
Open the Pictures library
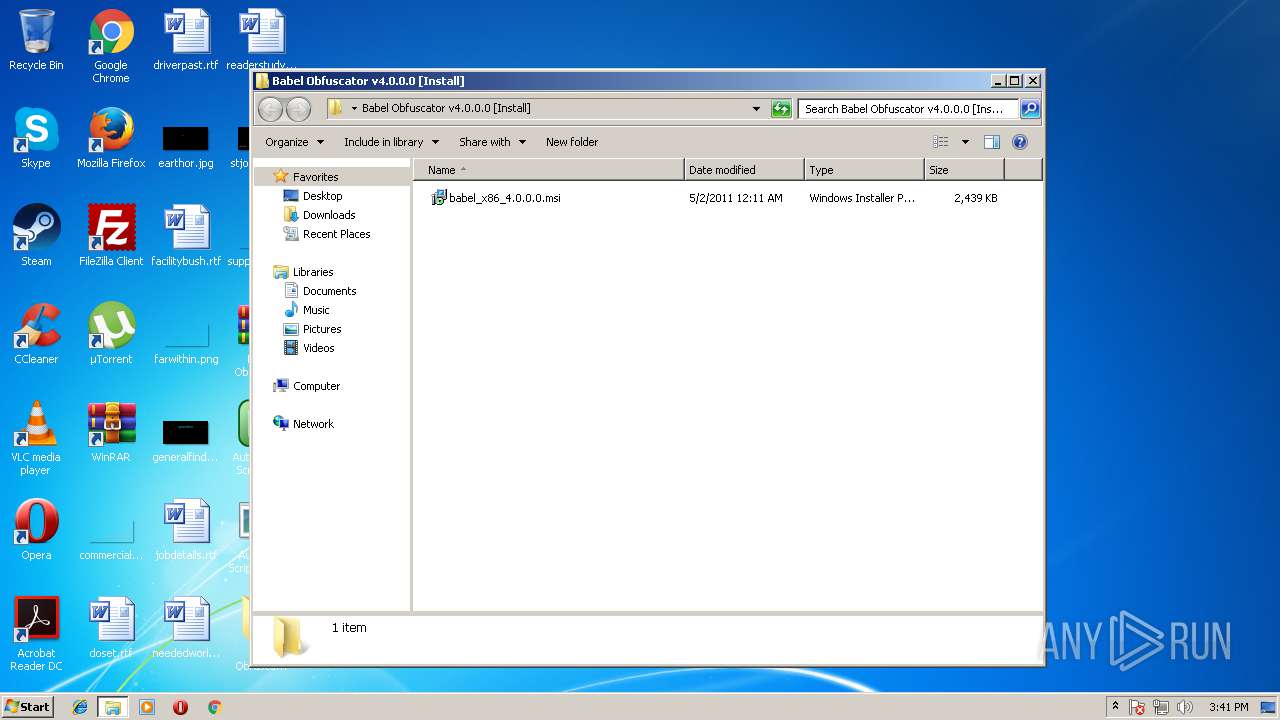pos(322,329)
